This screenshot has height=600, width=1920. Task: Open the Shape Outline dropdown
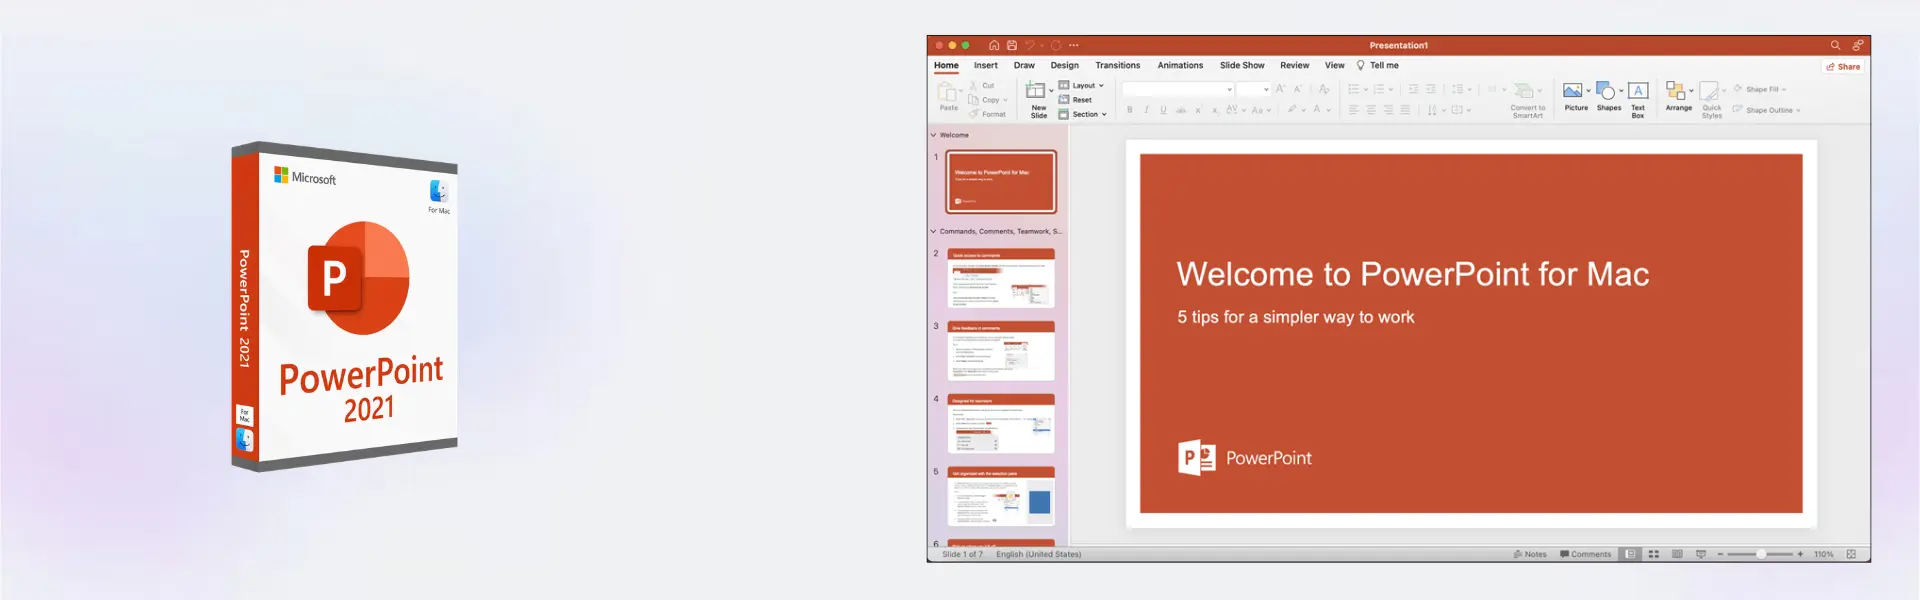pyautogui.click(x=1767, y=110)
